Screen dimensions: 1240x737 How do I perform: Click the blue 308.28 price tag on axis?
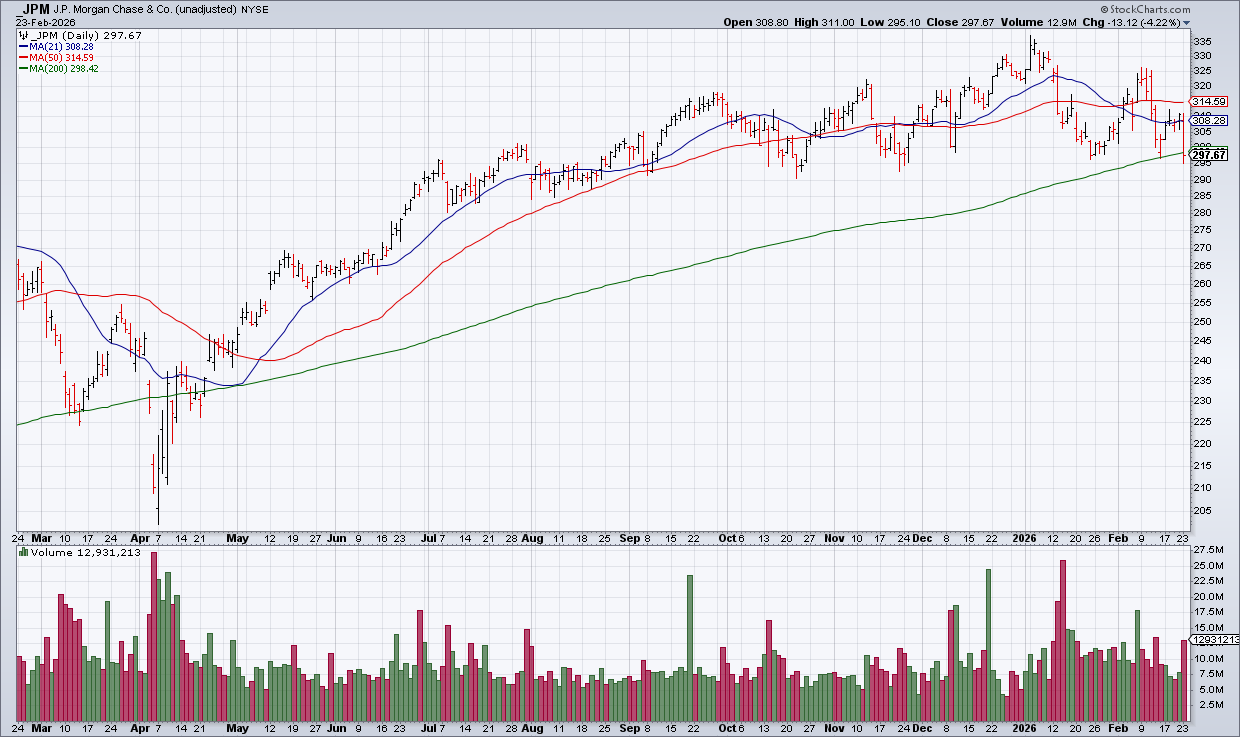tap(1208, 120)
